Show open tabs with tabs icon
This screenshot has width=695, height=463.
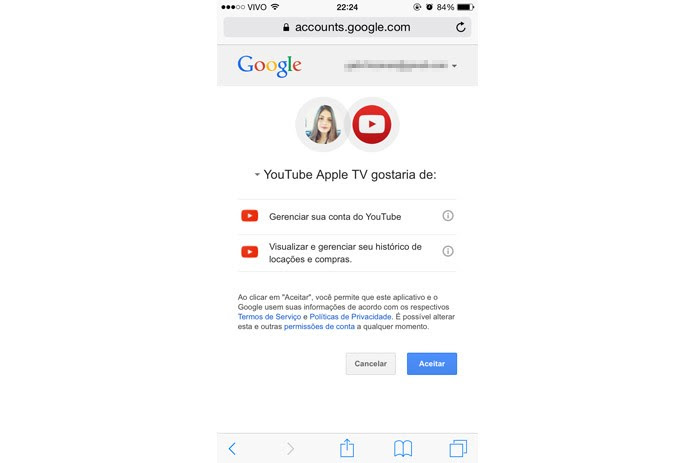[x=458, y=448]
